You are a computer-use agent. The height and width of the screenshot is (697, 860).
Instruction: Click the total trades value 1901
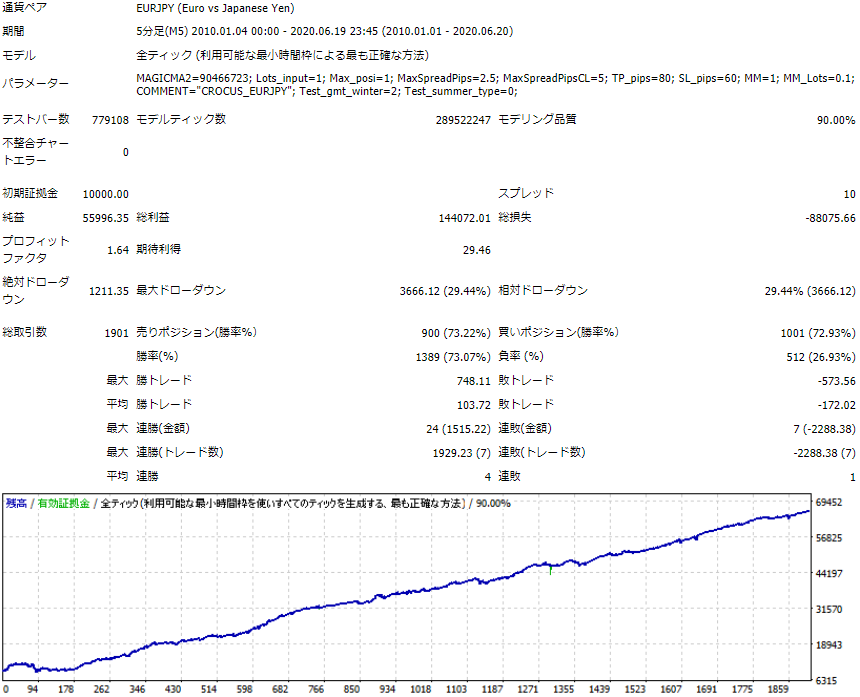(x=115, y=332)
